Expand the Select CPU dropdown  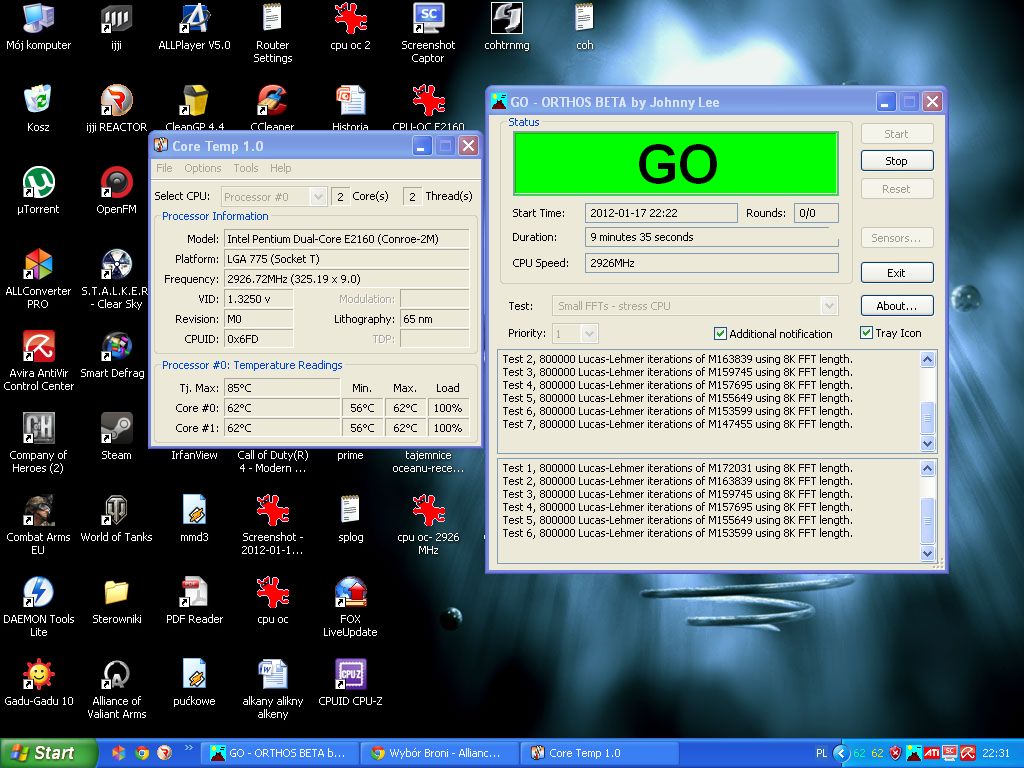[318, 197]
